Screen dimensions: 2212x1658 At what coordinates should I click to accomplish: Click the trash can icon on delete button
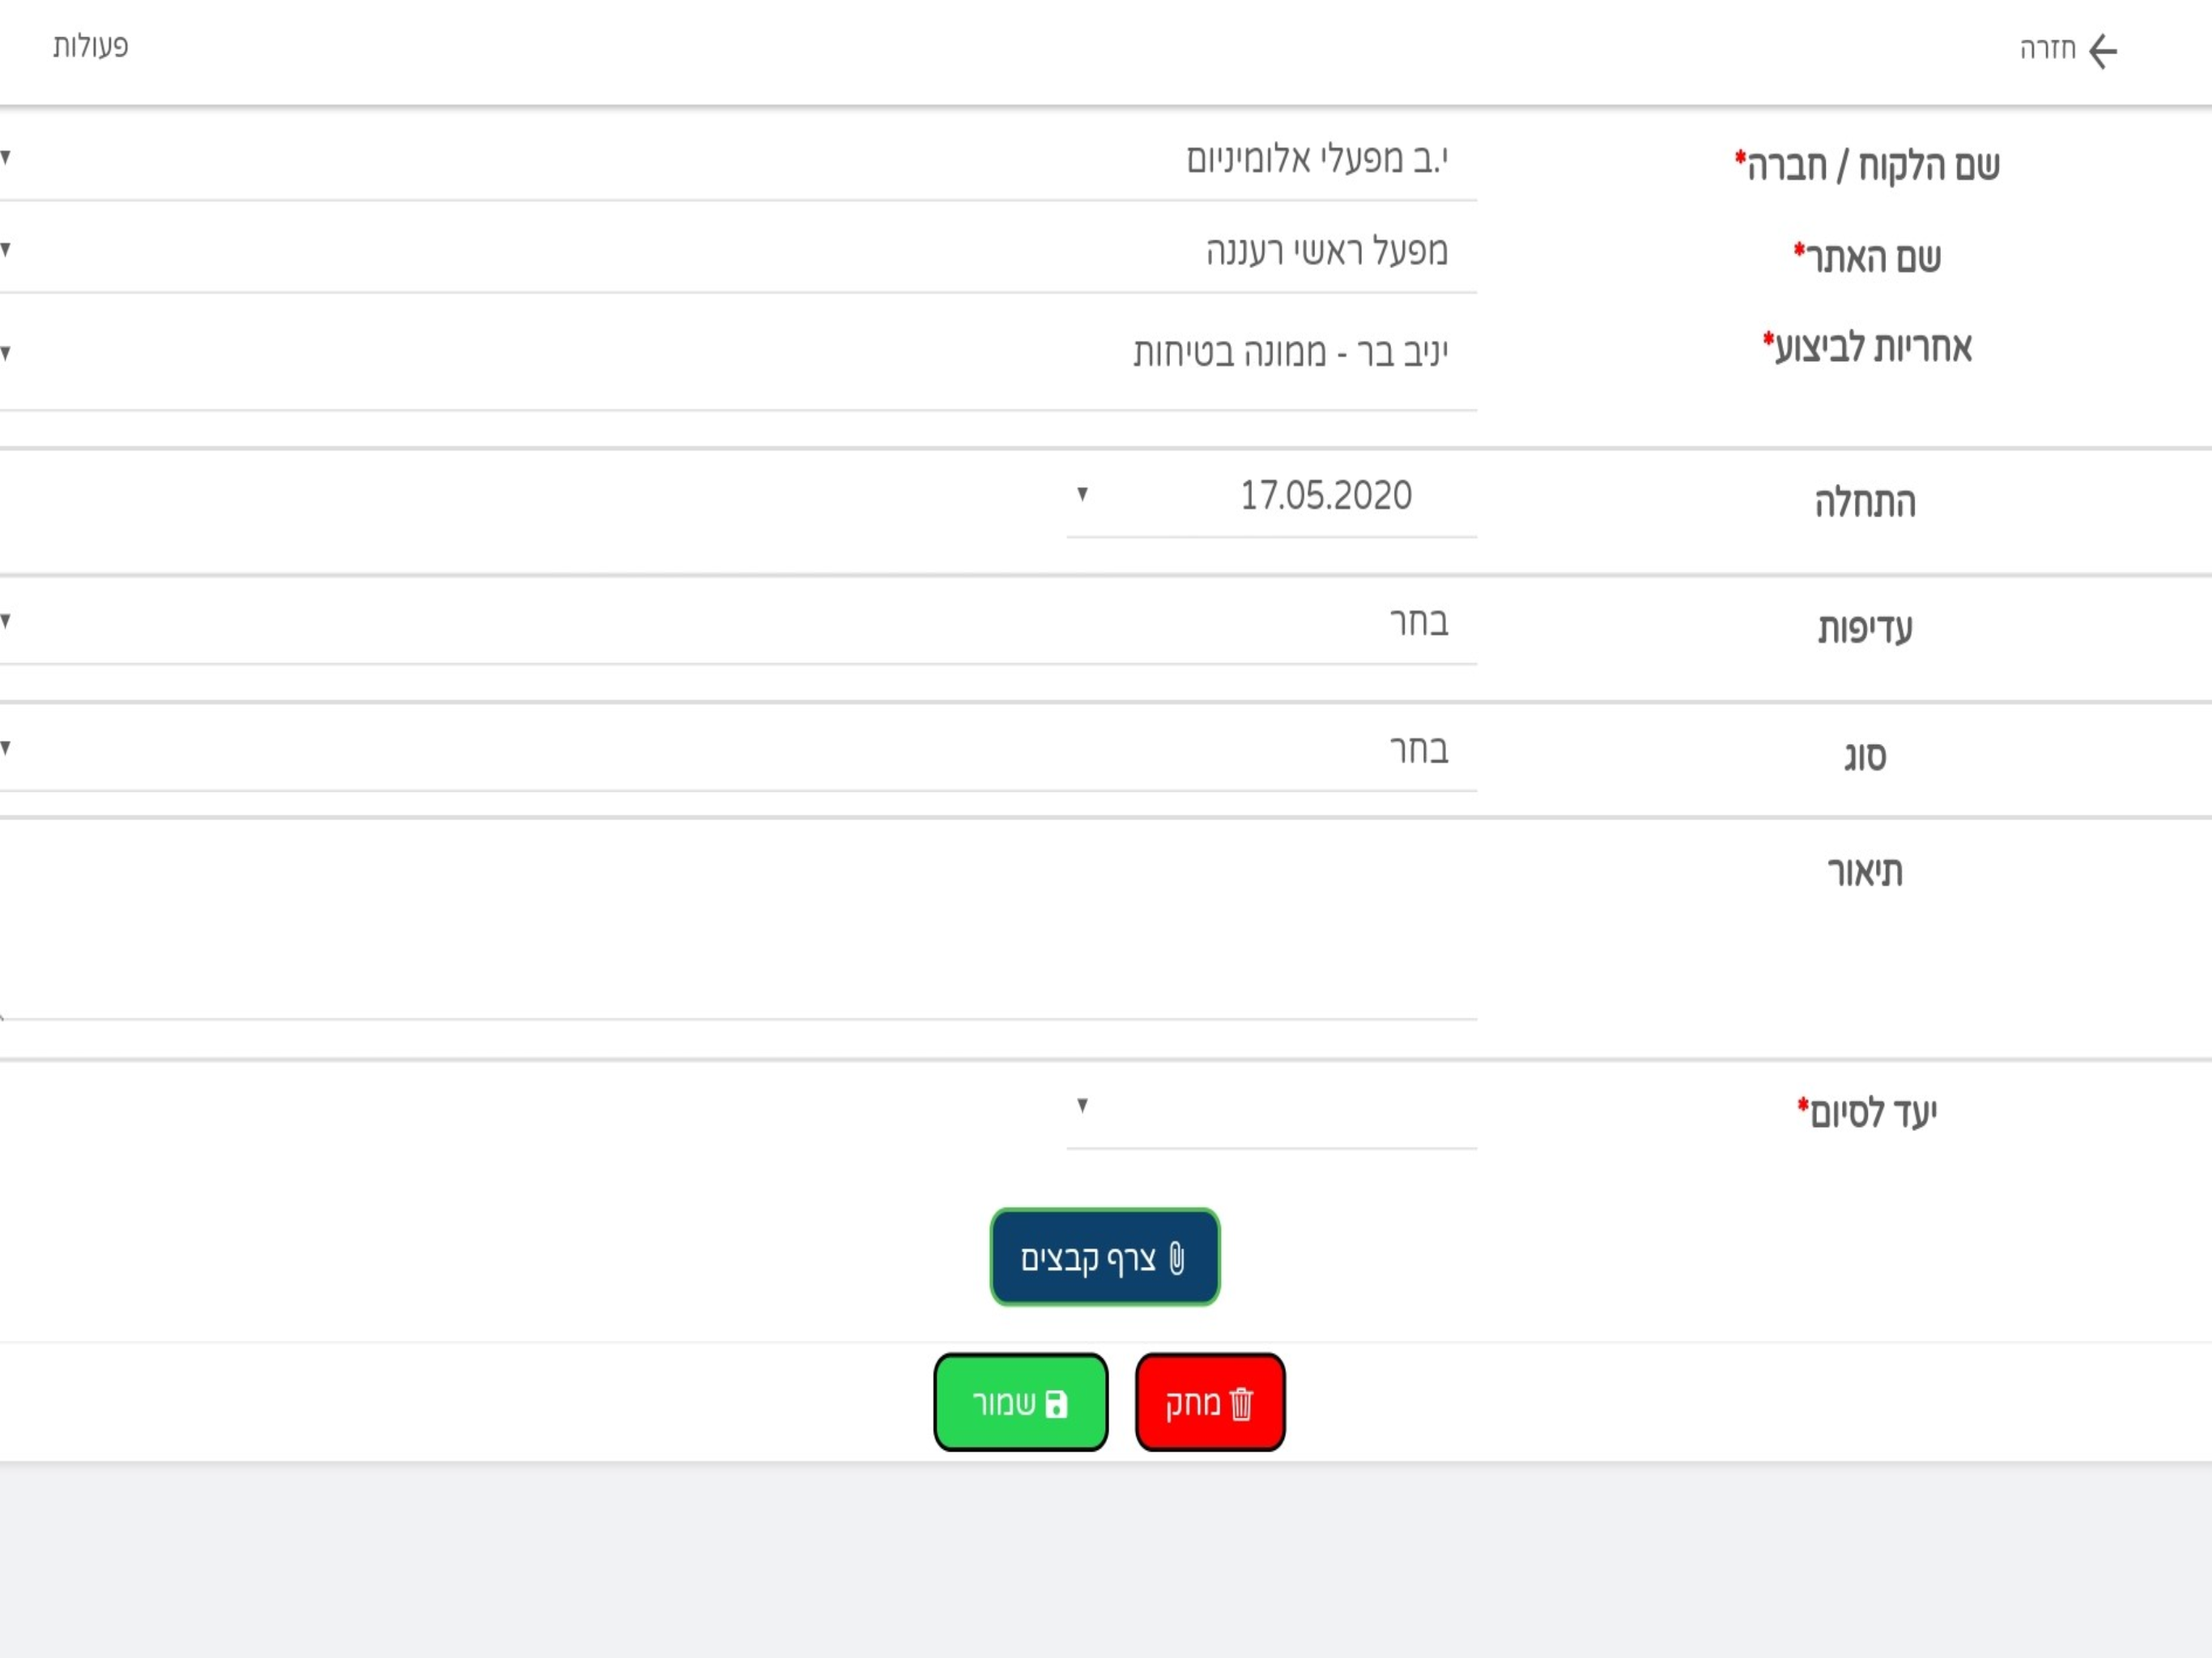tap(1242, 1404)
